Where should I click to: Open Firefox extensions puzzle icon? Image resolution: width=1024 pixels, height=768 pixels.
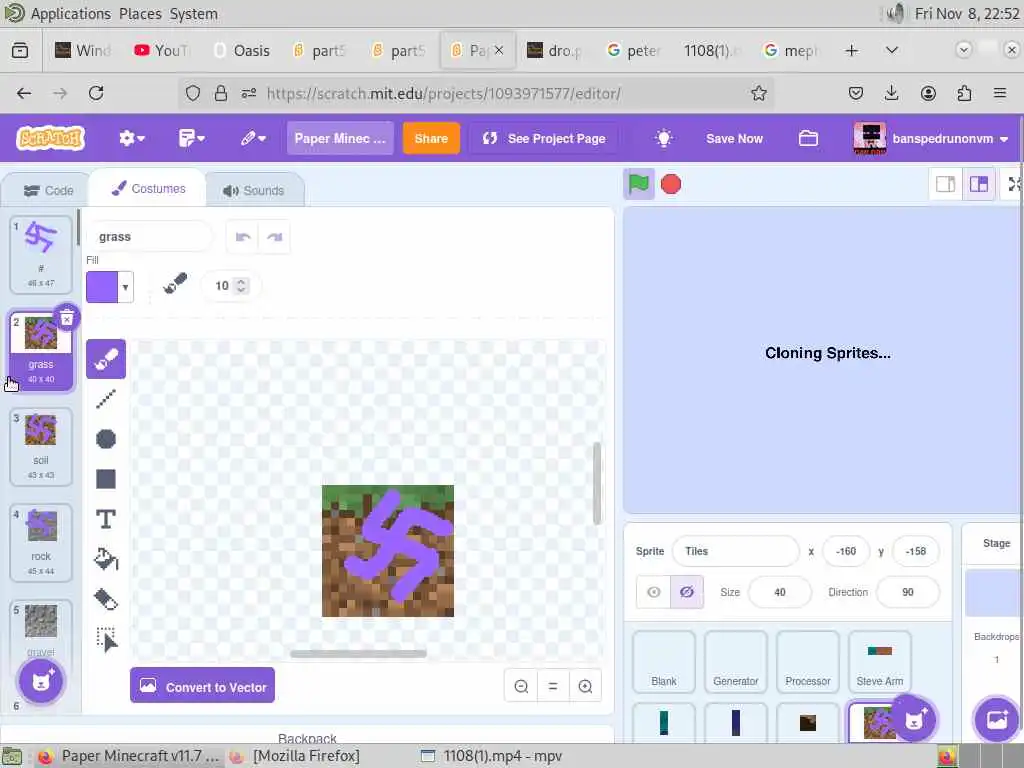pyautogui.click(x=964, y=93)
